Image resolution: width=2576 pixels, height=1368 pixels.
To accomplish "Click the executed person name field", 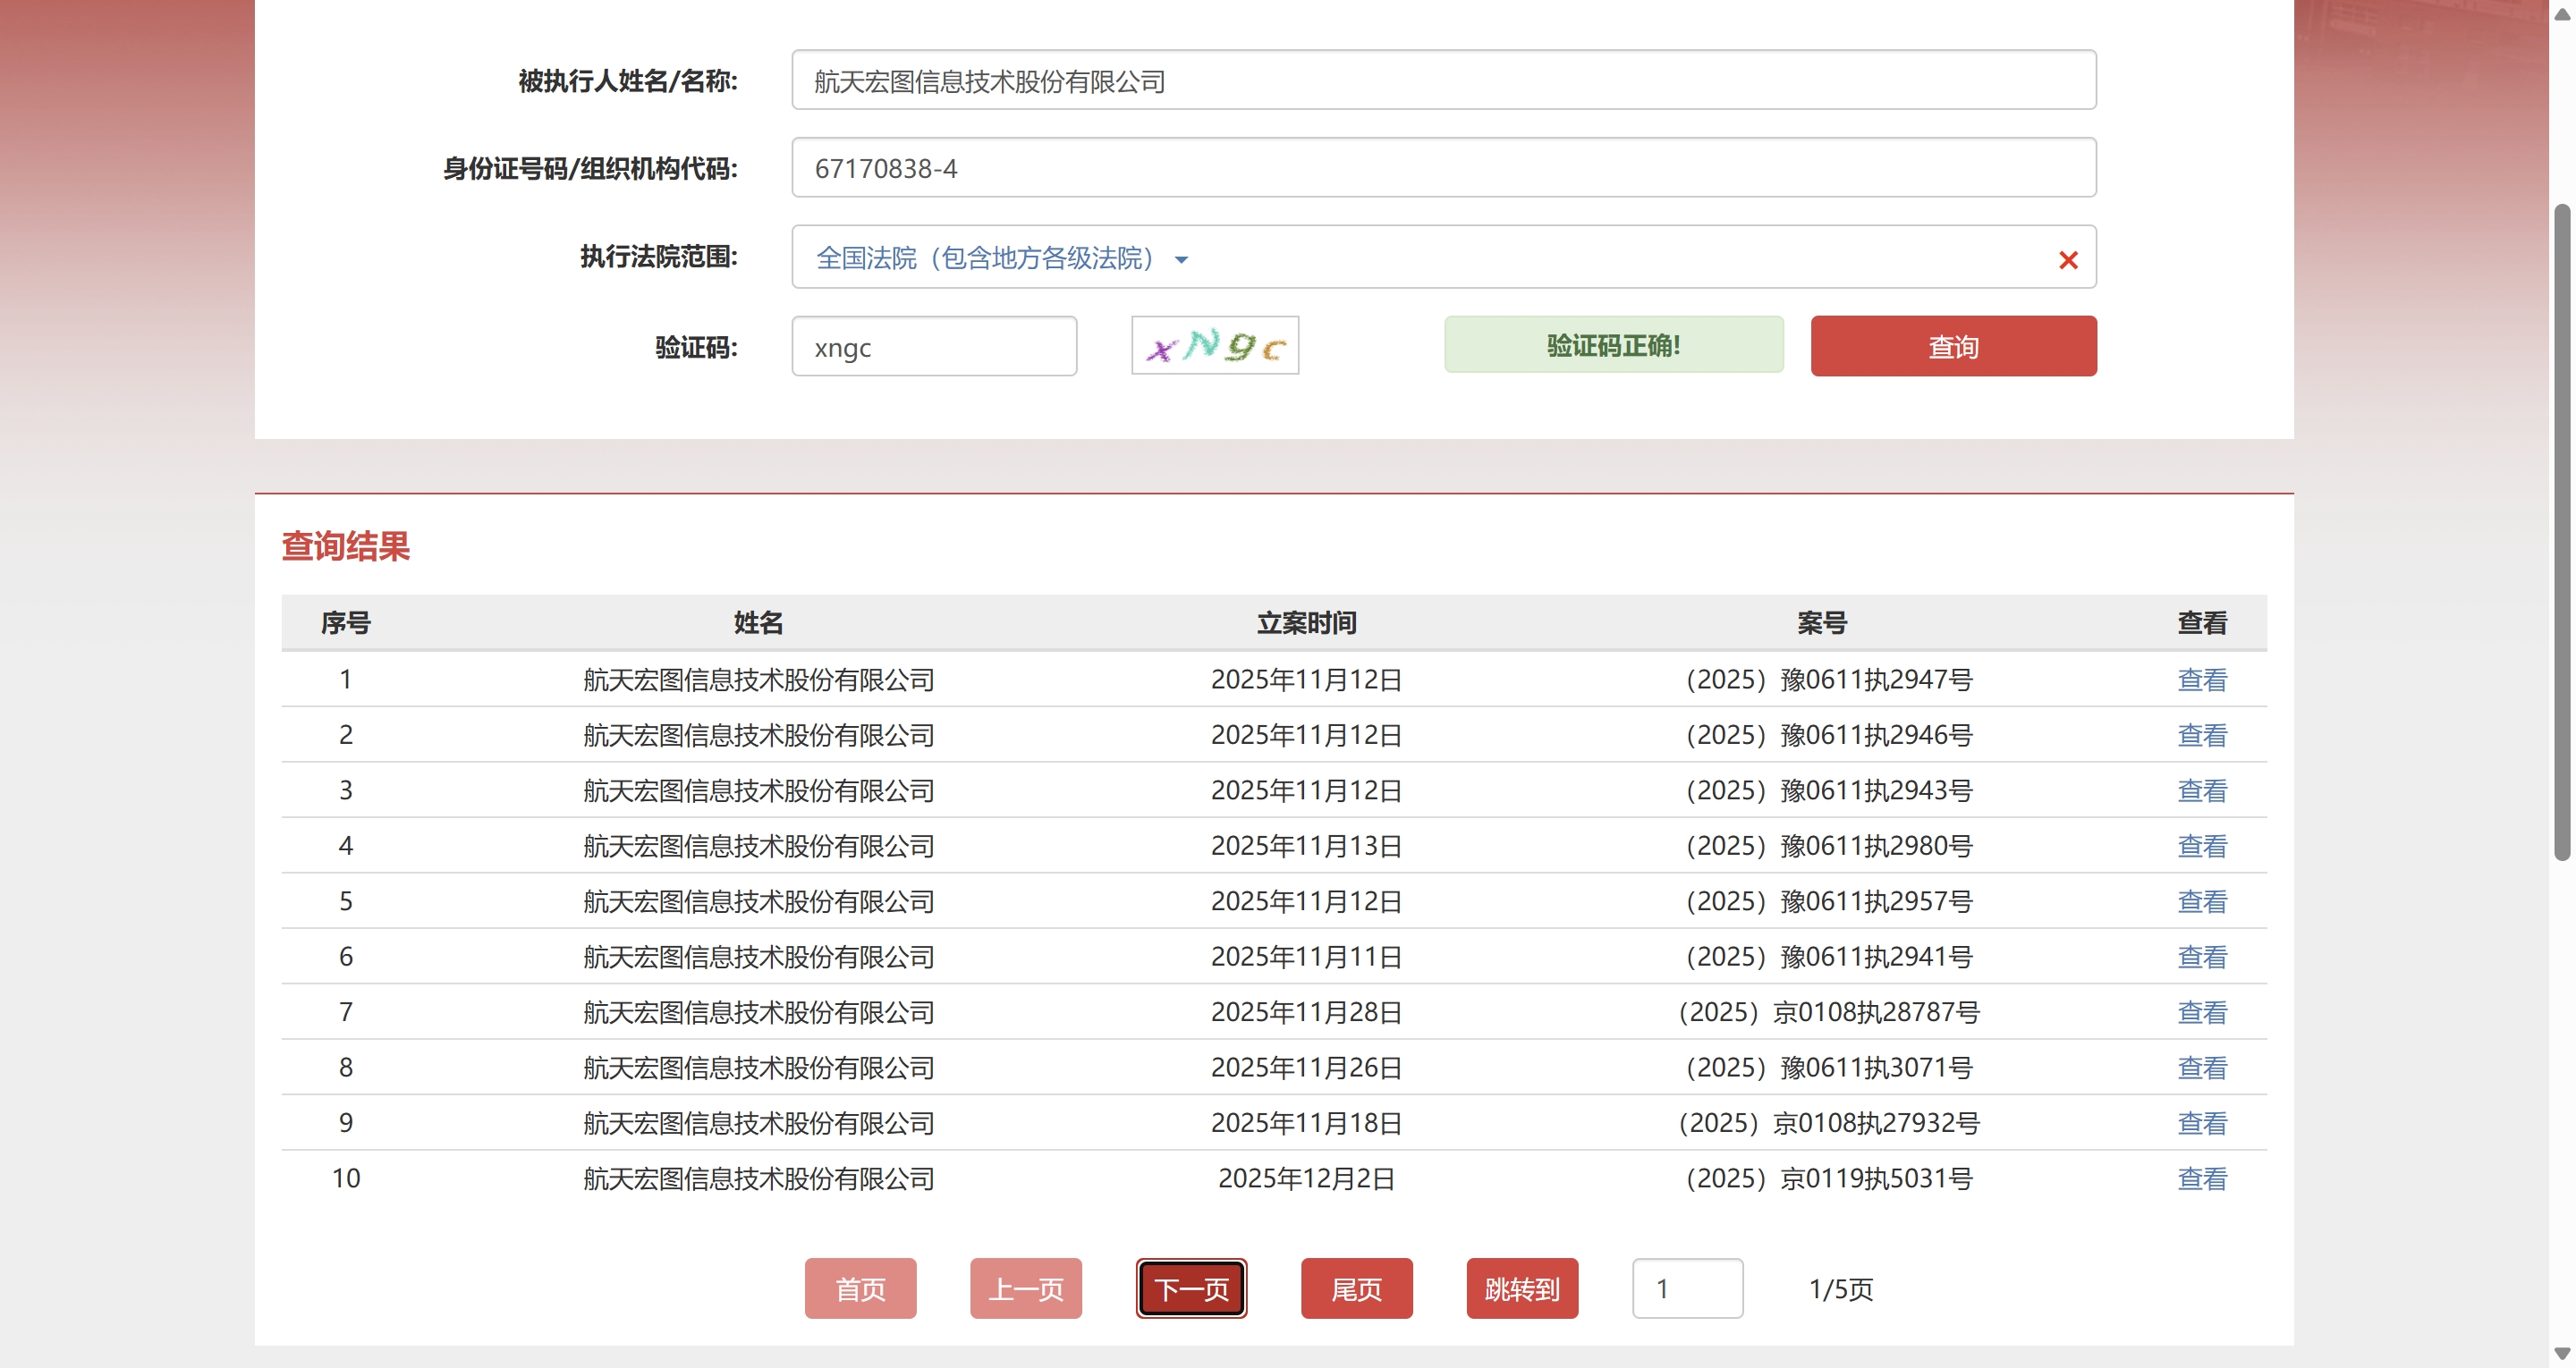I will coord(1443,81).
